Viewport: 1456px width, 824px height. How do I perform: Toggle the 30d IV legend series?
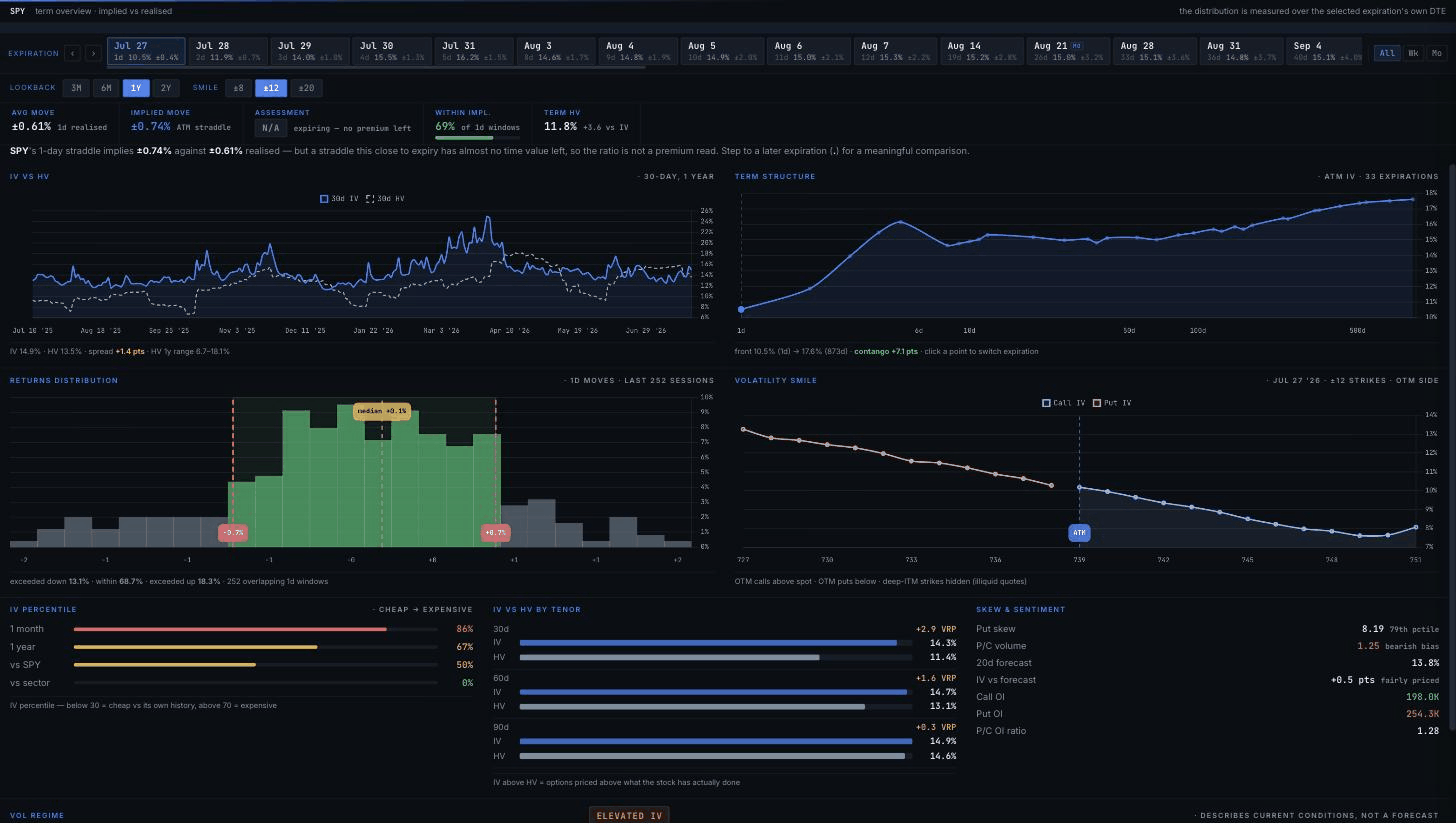click(339, 199)
